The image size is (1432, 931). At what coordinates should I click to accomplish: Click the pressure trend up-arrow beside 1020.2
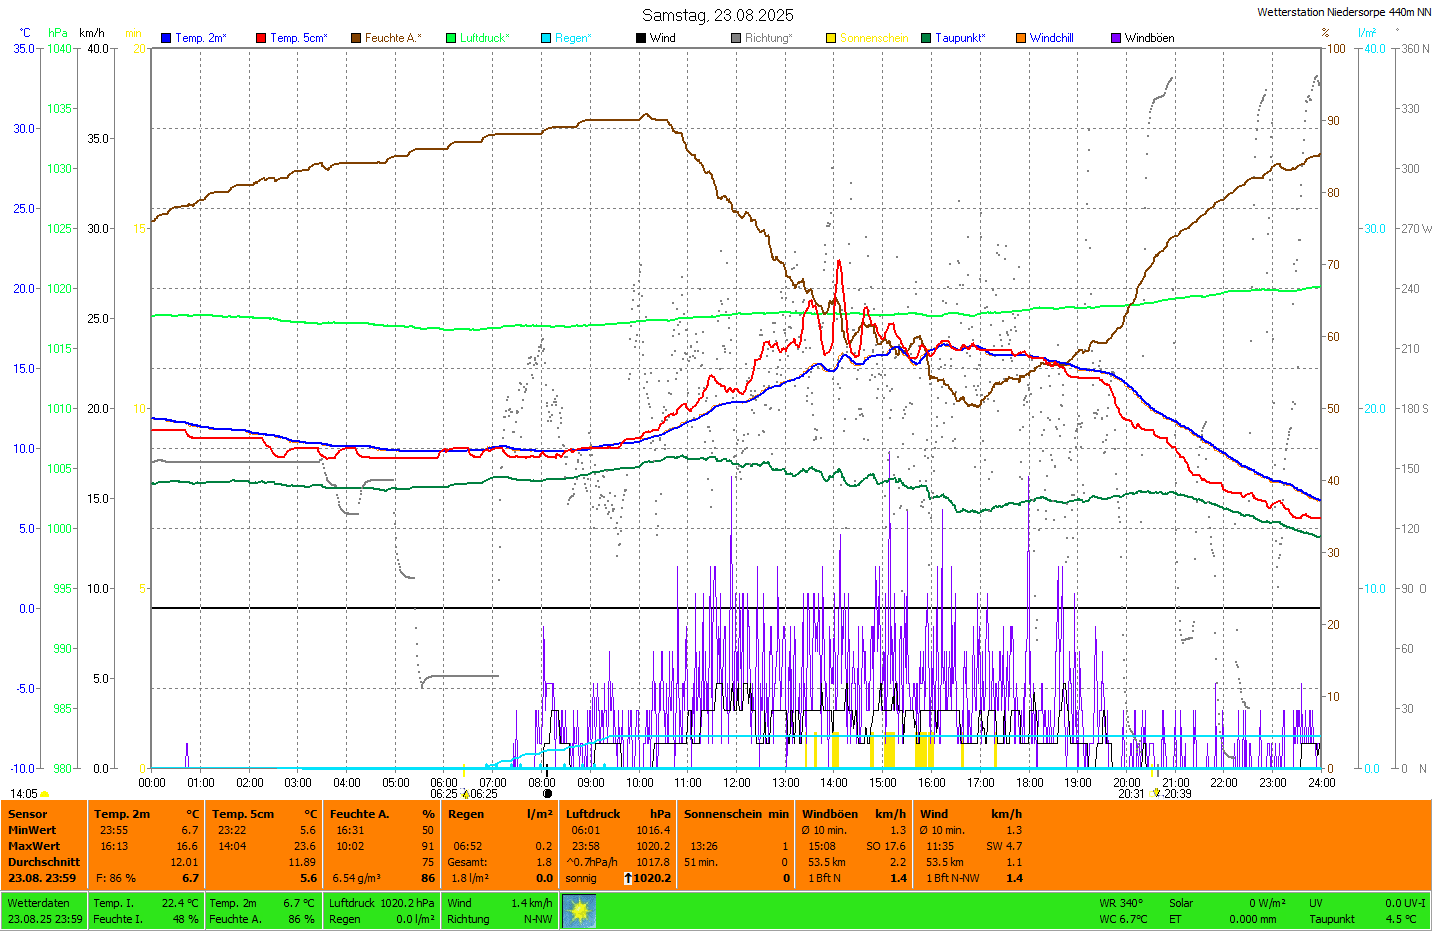(627, 878)
